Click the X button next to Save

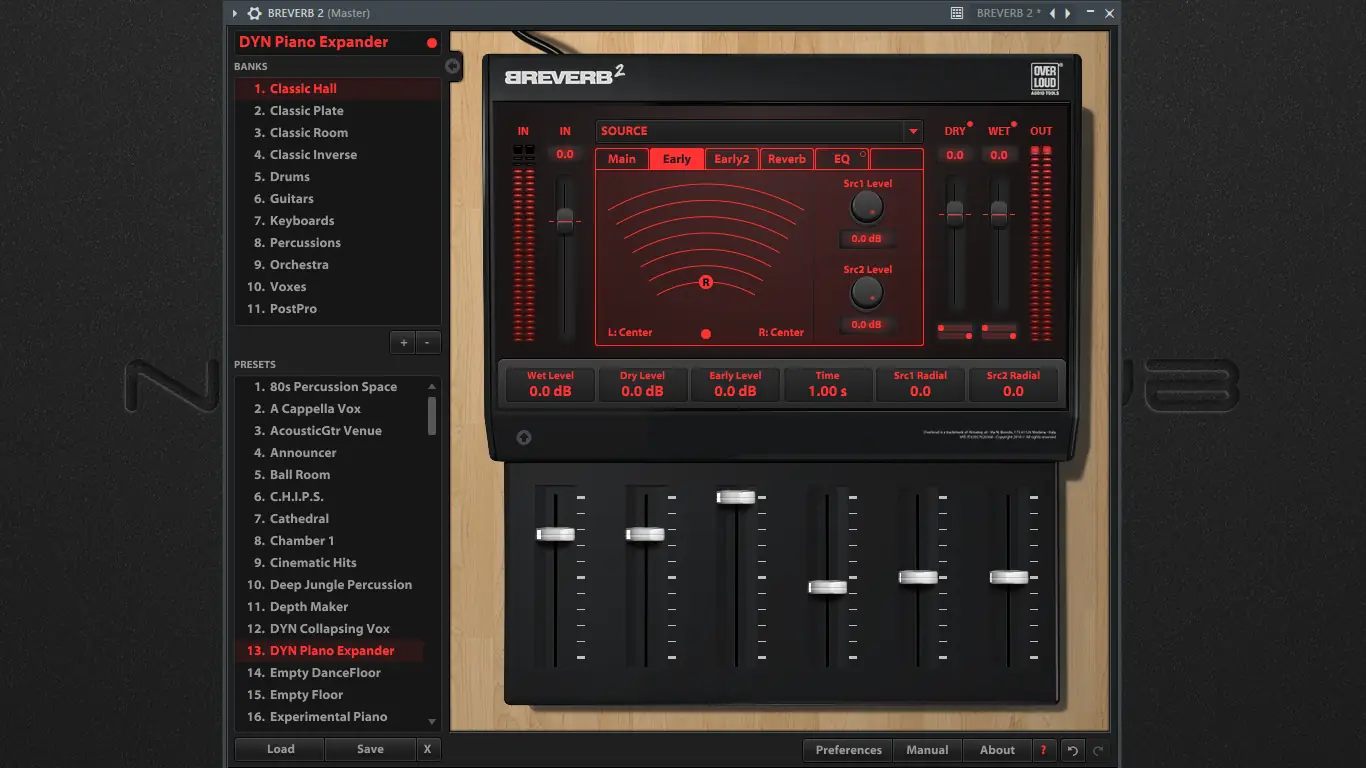[x=427, y=749]
